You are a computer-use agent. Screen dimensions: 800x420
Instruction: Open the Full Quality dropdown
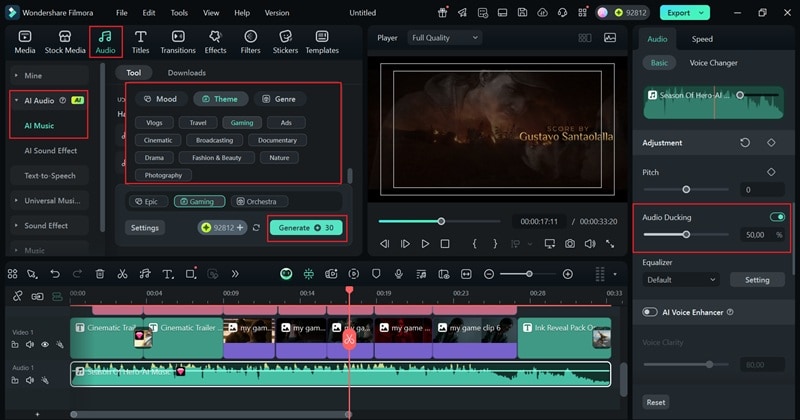click(x=444, y=38)
